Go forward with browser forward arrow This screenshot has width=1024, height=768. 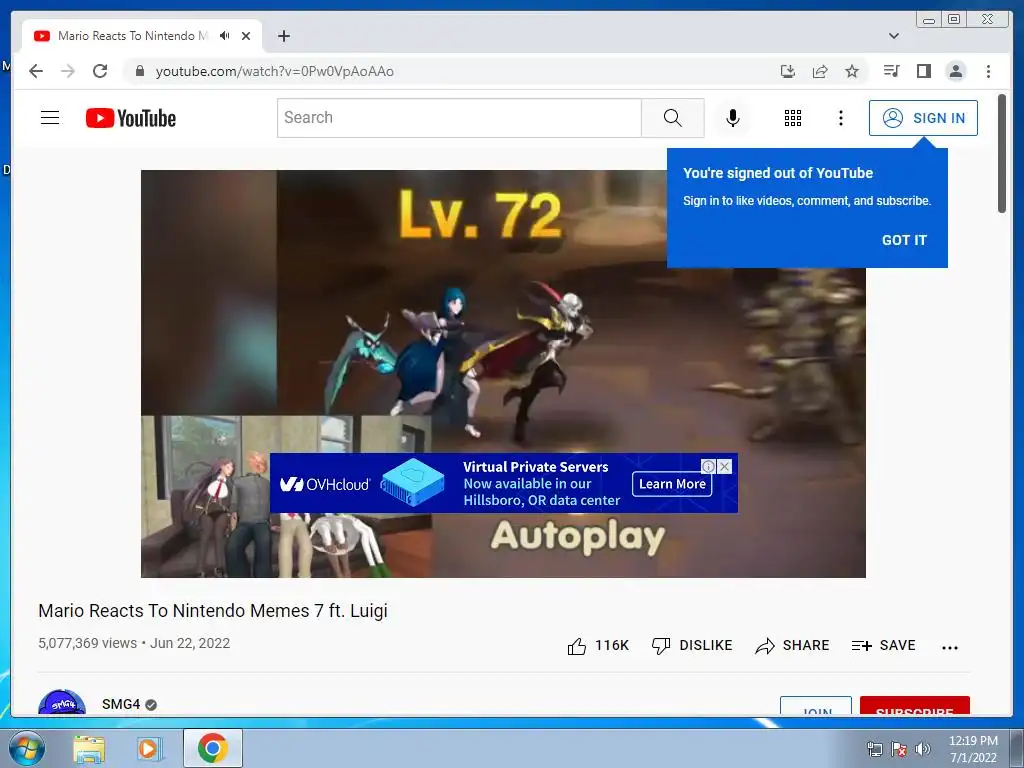68,71
